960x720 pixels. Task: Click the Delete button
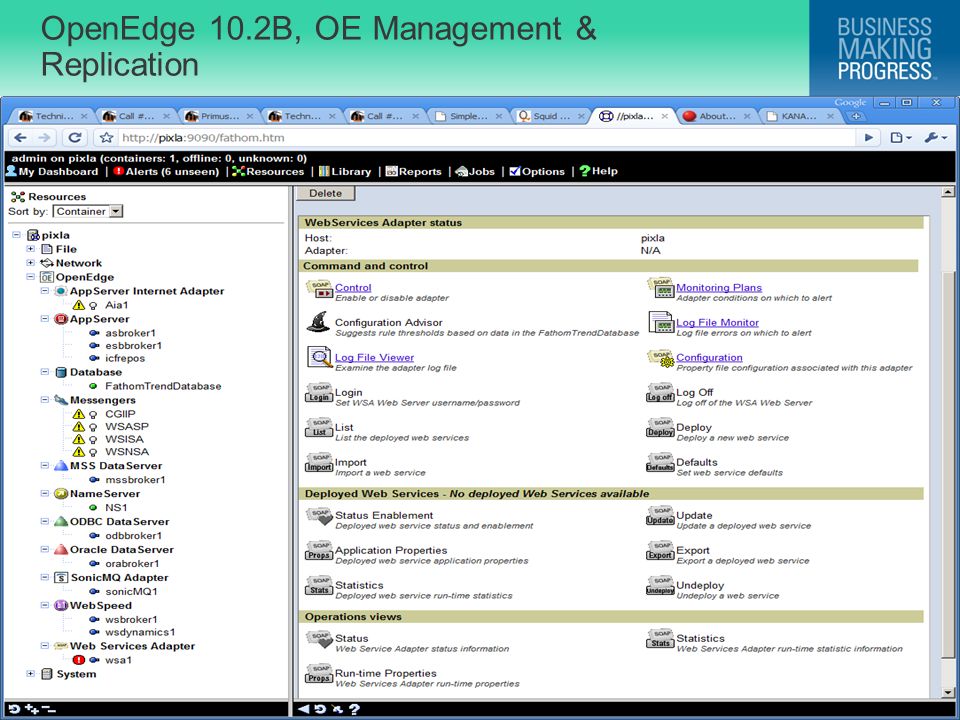click(325, 193)
